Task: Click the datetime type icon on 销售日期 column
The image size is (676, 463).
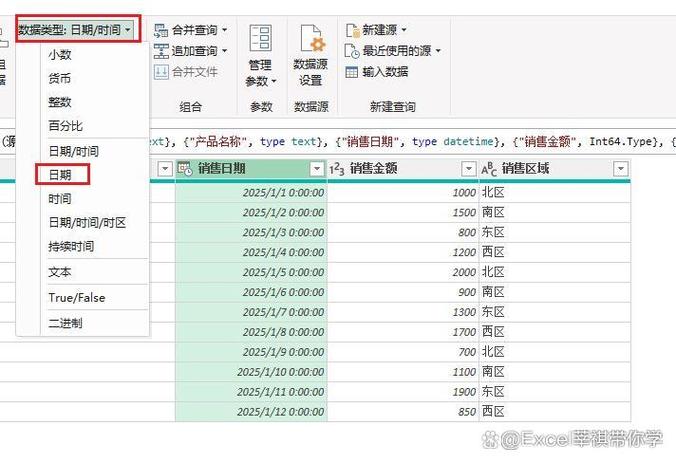Action: (185, 169)
